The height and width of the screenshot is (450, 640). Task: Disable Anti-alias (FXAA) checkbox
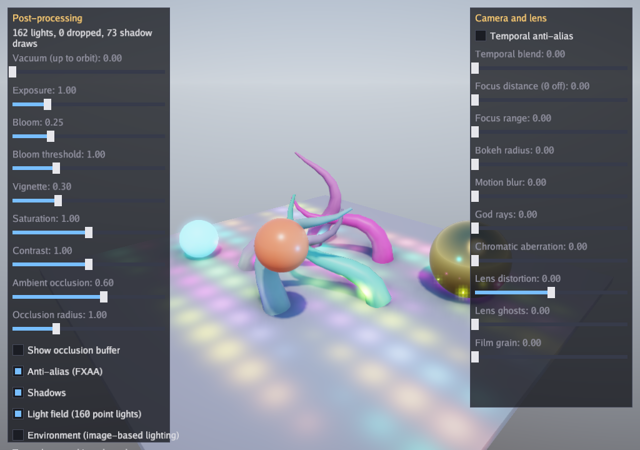pos(18,371)
